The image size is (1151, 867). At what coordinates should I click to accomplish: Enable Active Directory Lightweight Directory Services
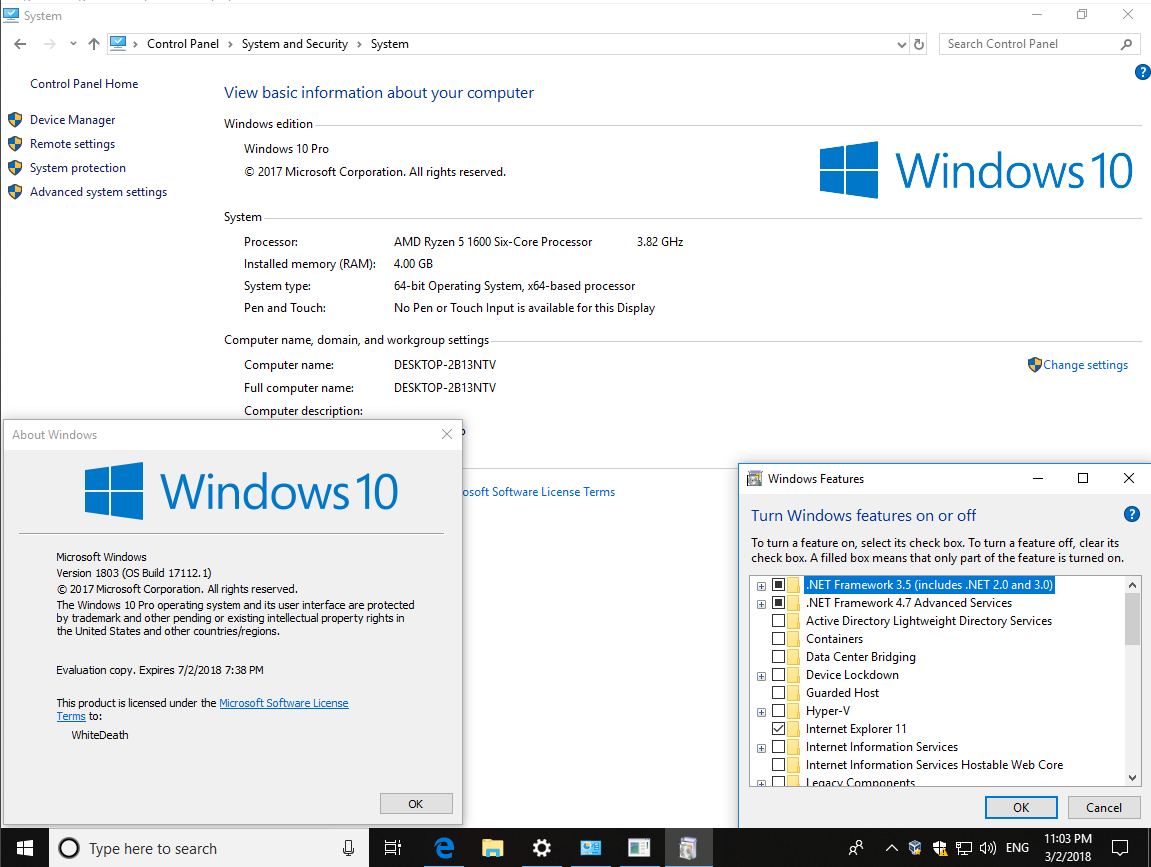tap(778, 621)
